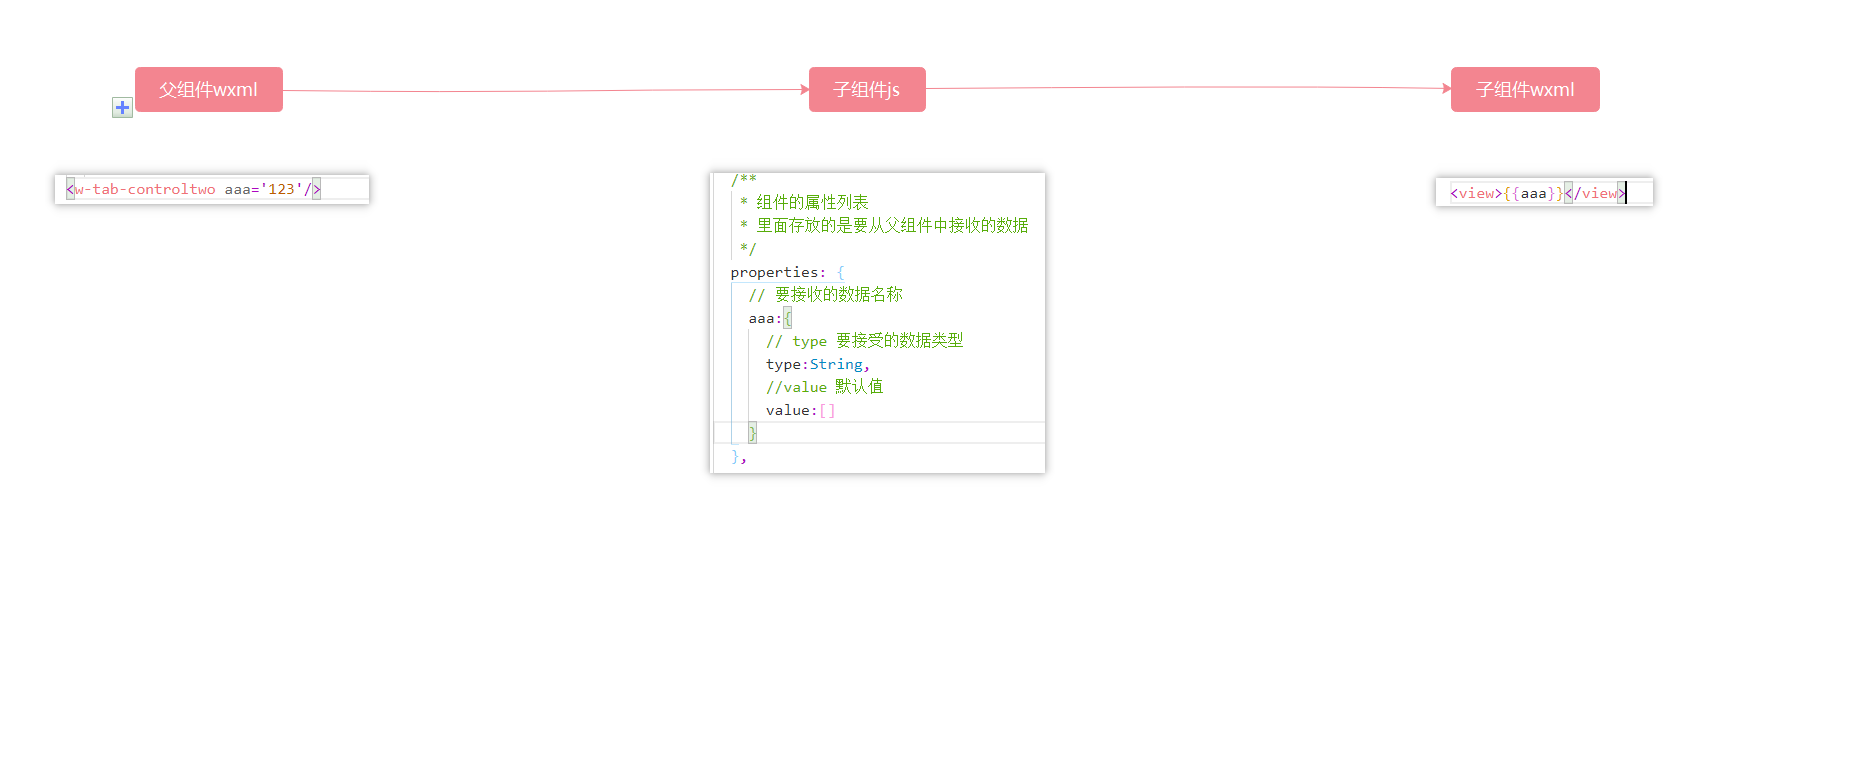Click the blue plus expand icon
The height and width of the screenshot is (771, 1861).
(122, 107)
